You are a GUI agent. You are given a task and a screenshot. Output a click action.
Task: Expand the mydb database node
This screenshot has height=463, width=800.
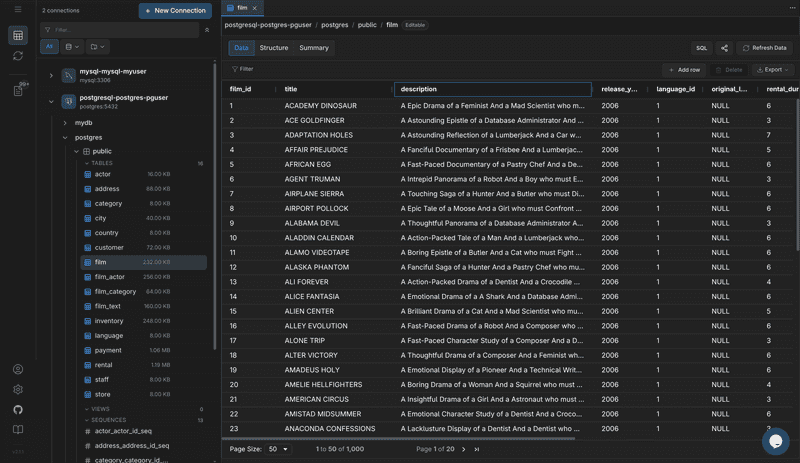[x=65, y=123]
